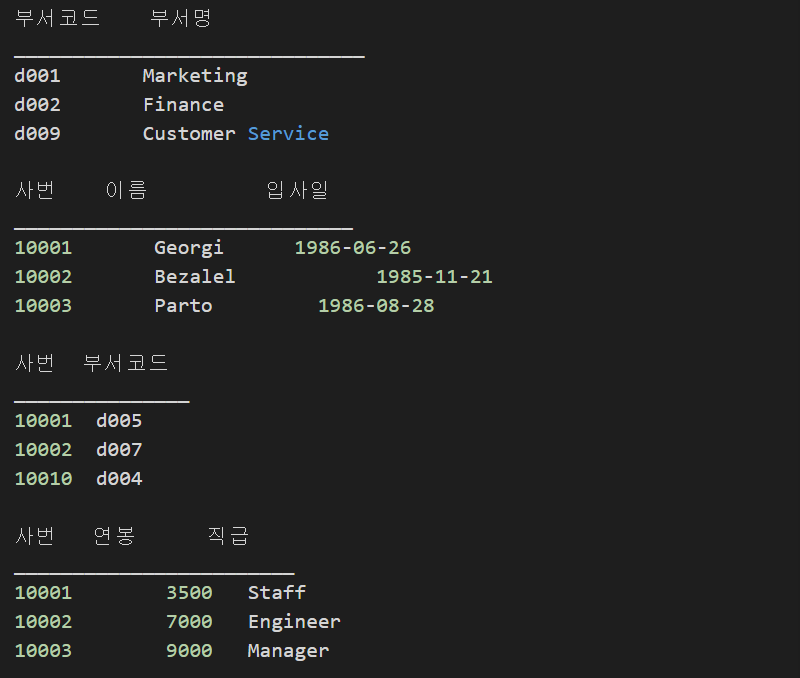Click department code d004
This screenshot has width=800, height=678.
pyautogui.click(x=119, y=479)
